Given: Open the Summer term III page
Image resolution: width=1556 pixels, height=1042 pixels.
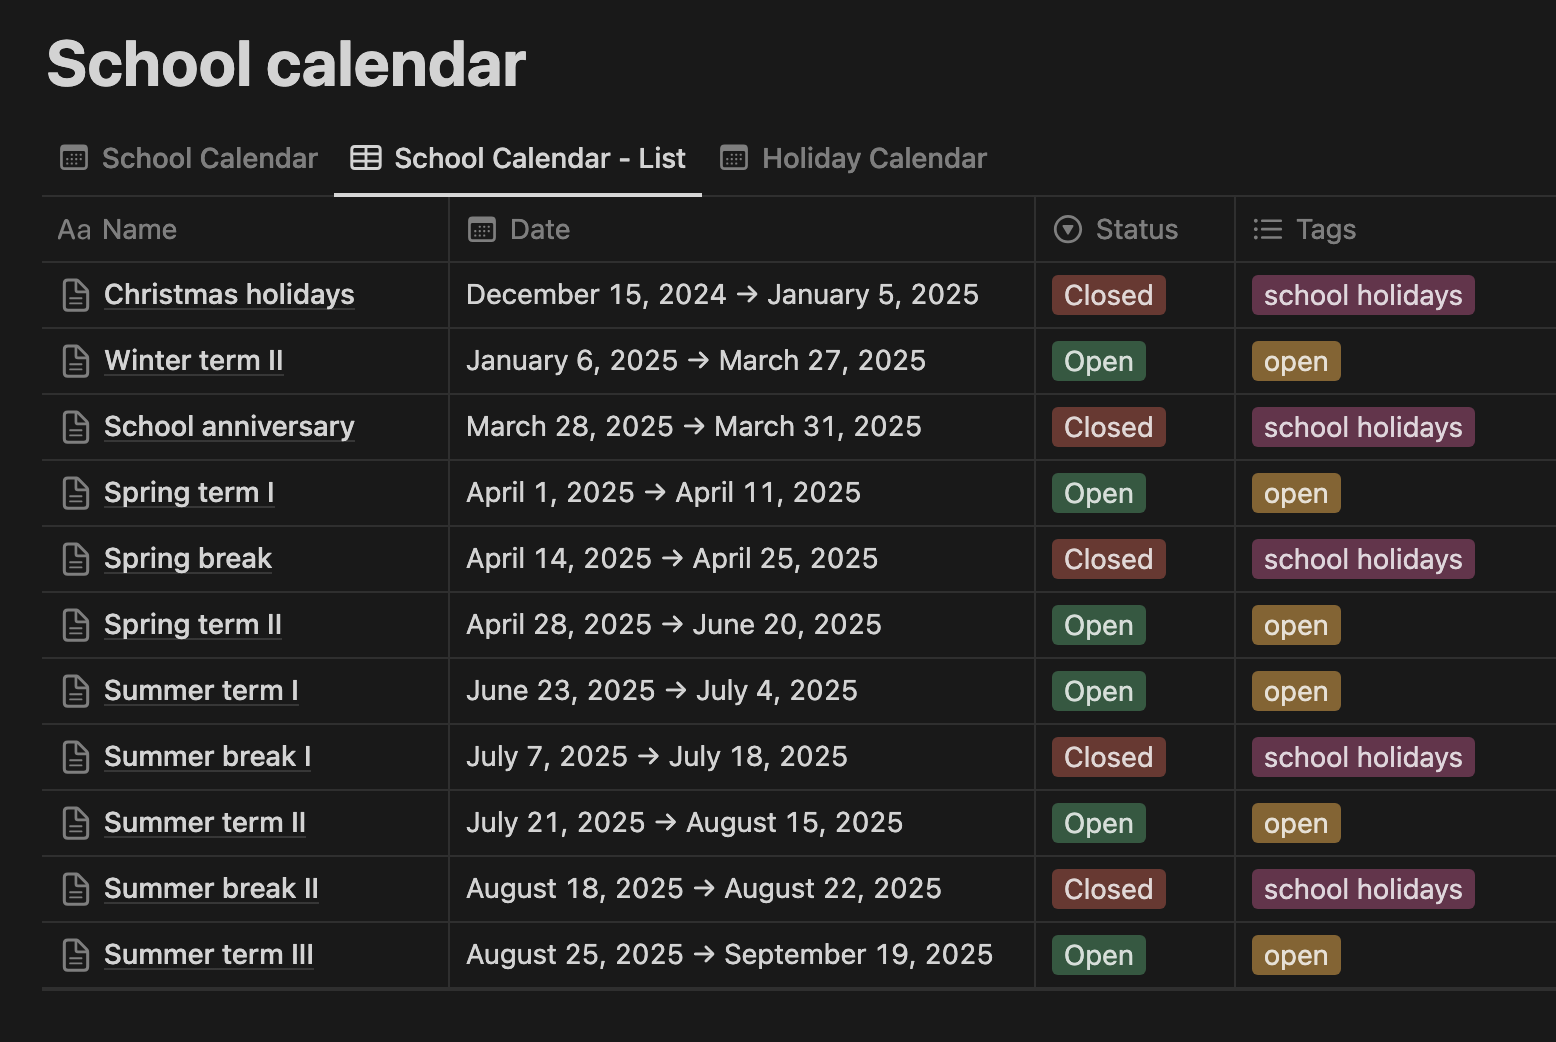Looking at the screenshot, I should point(209,955).
